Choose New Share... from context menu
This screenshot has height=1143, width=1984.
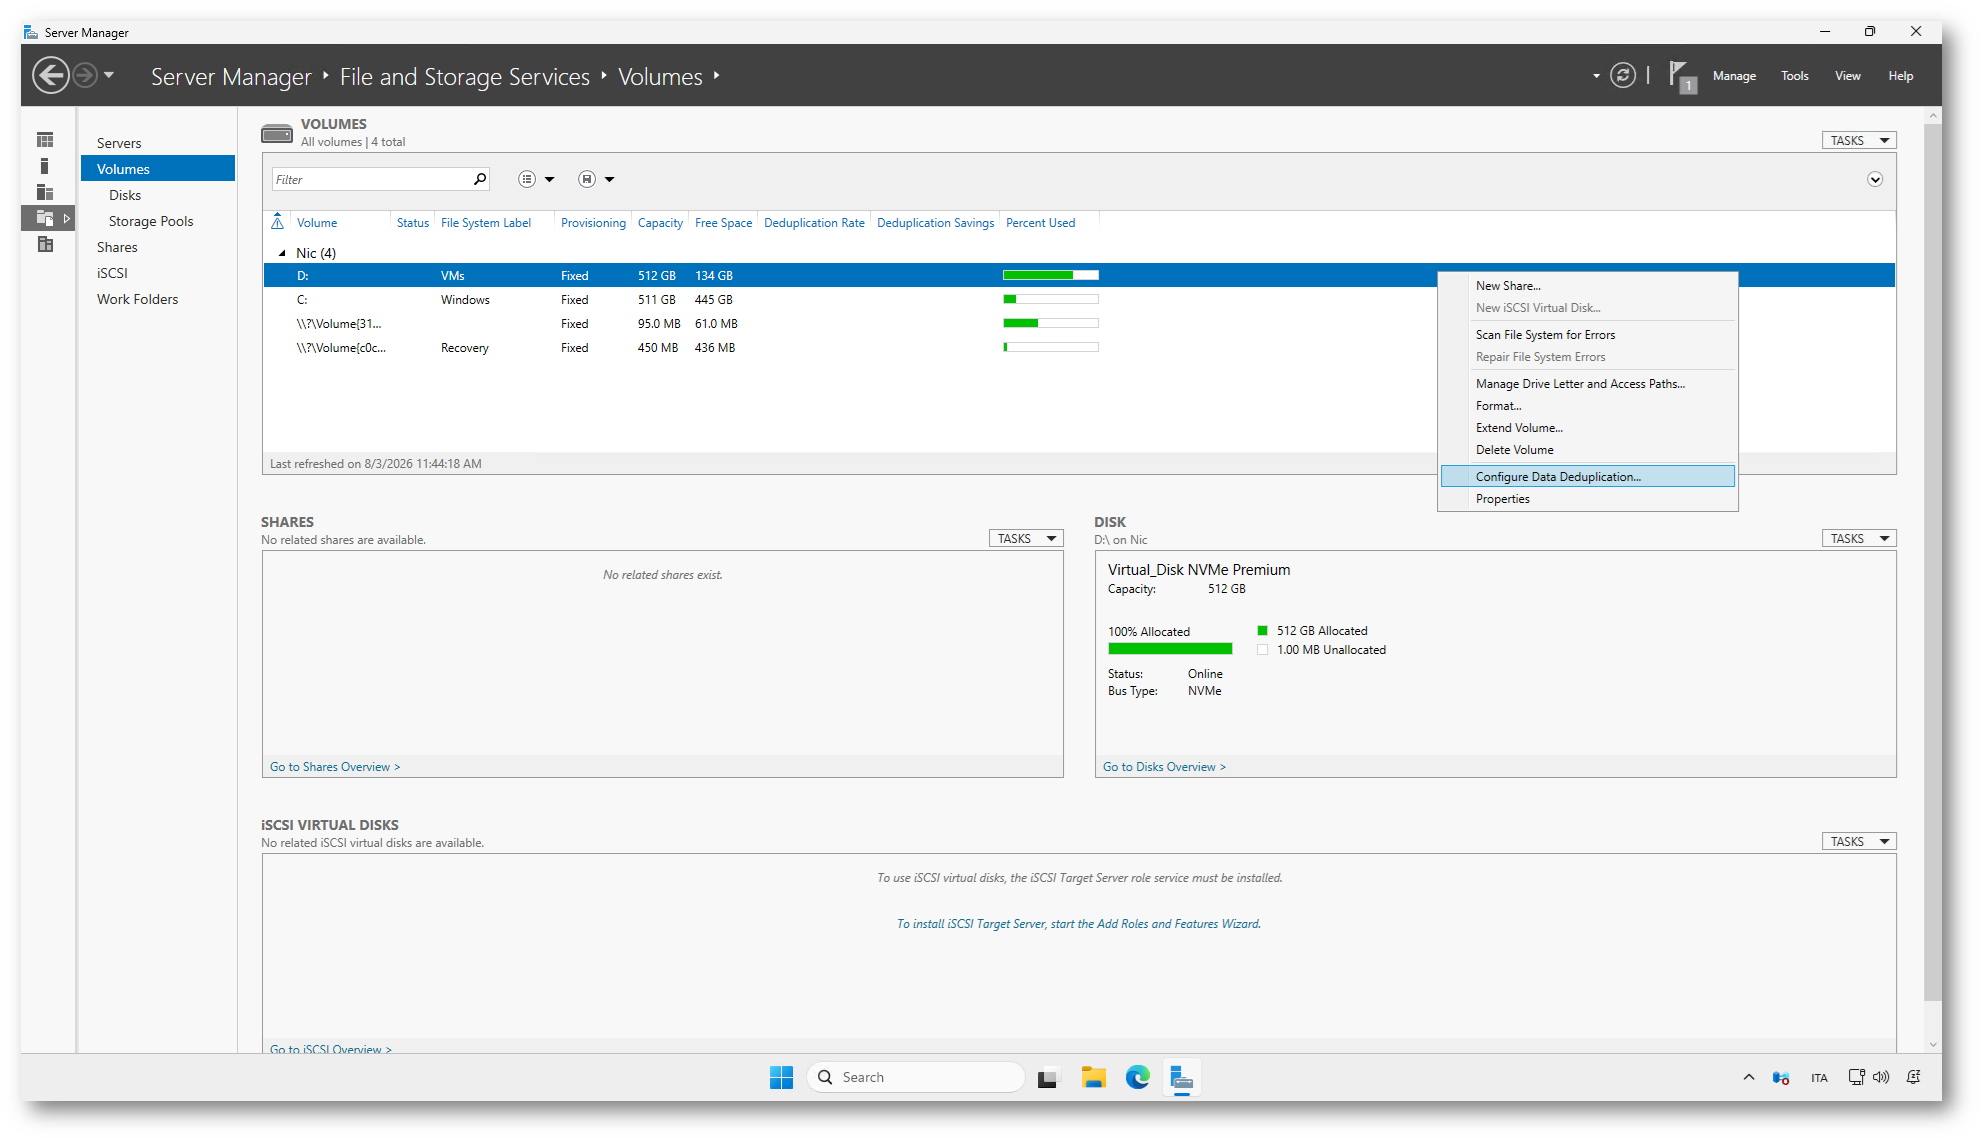pos(1587,286)
